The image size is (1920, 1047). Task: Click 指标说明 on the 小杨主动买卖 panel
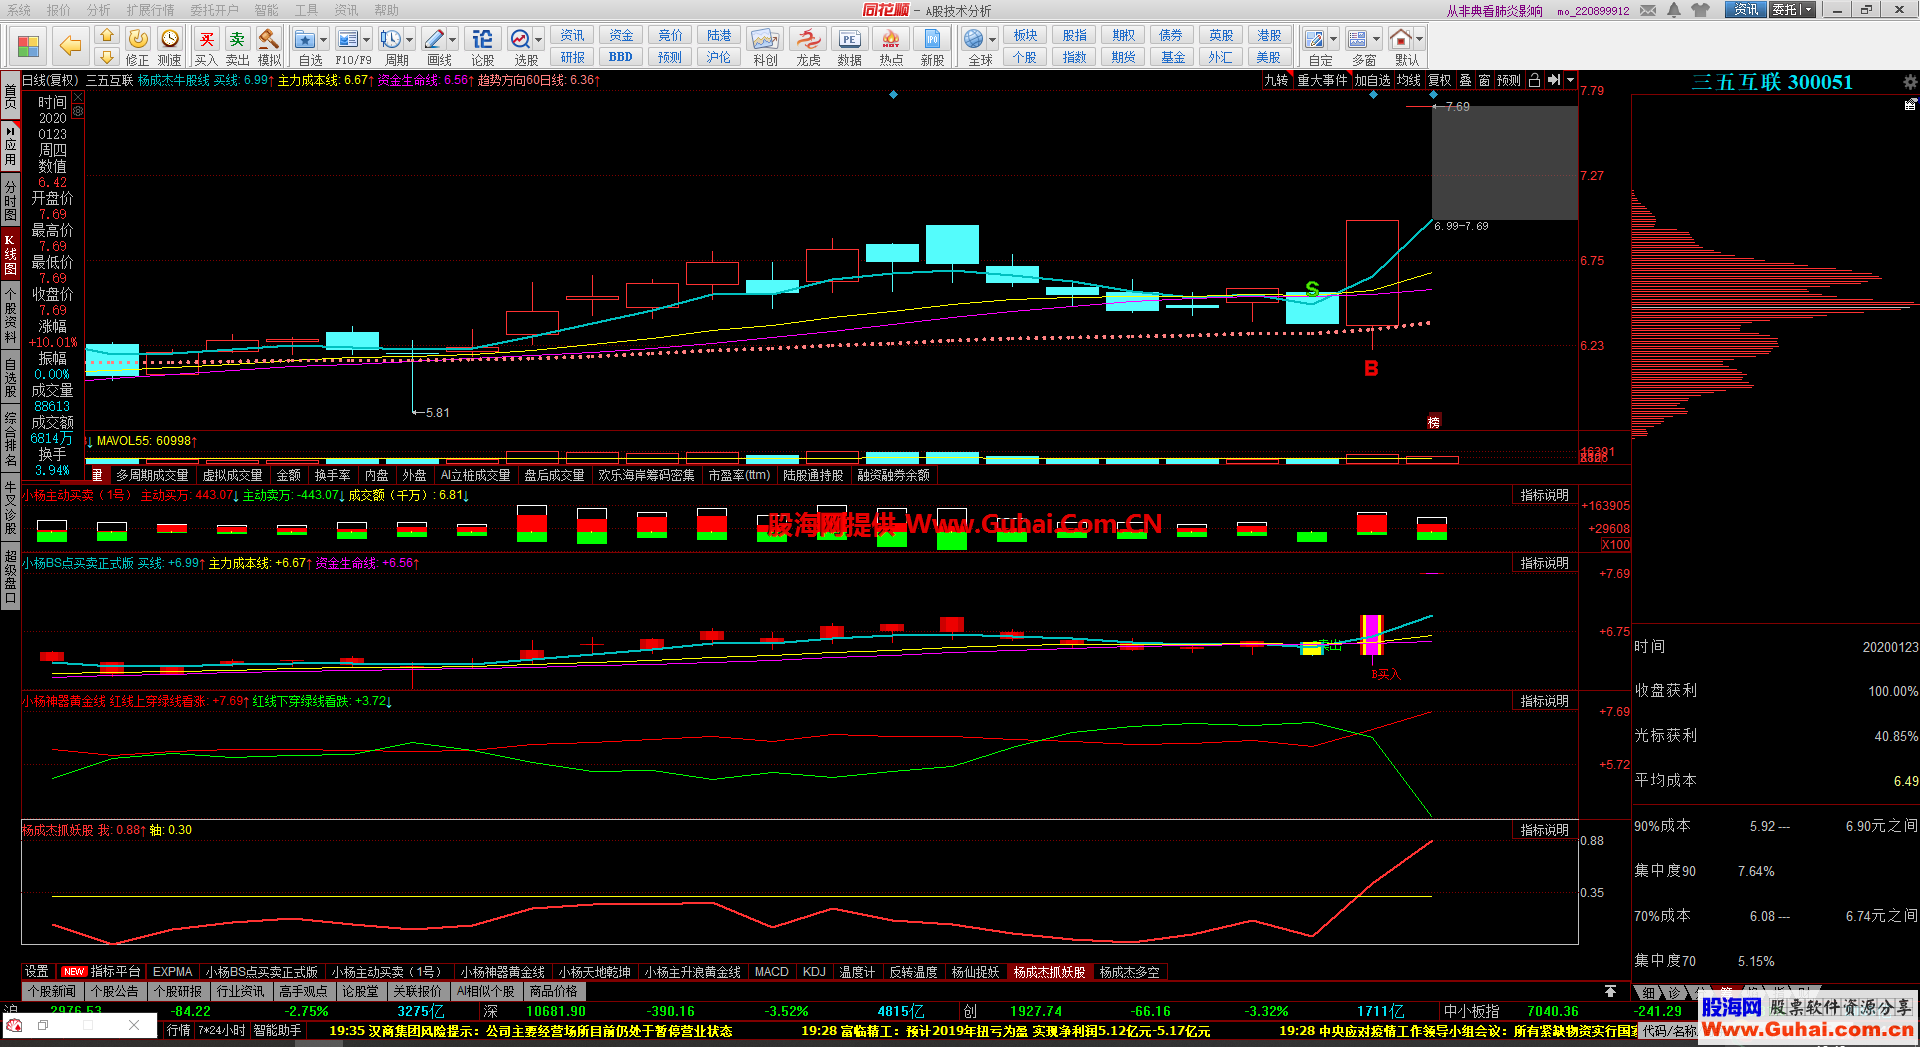point(1545,495)
